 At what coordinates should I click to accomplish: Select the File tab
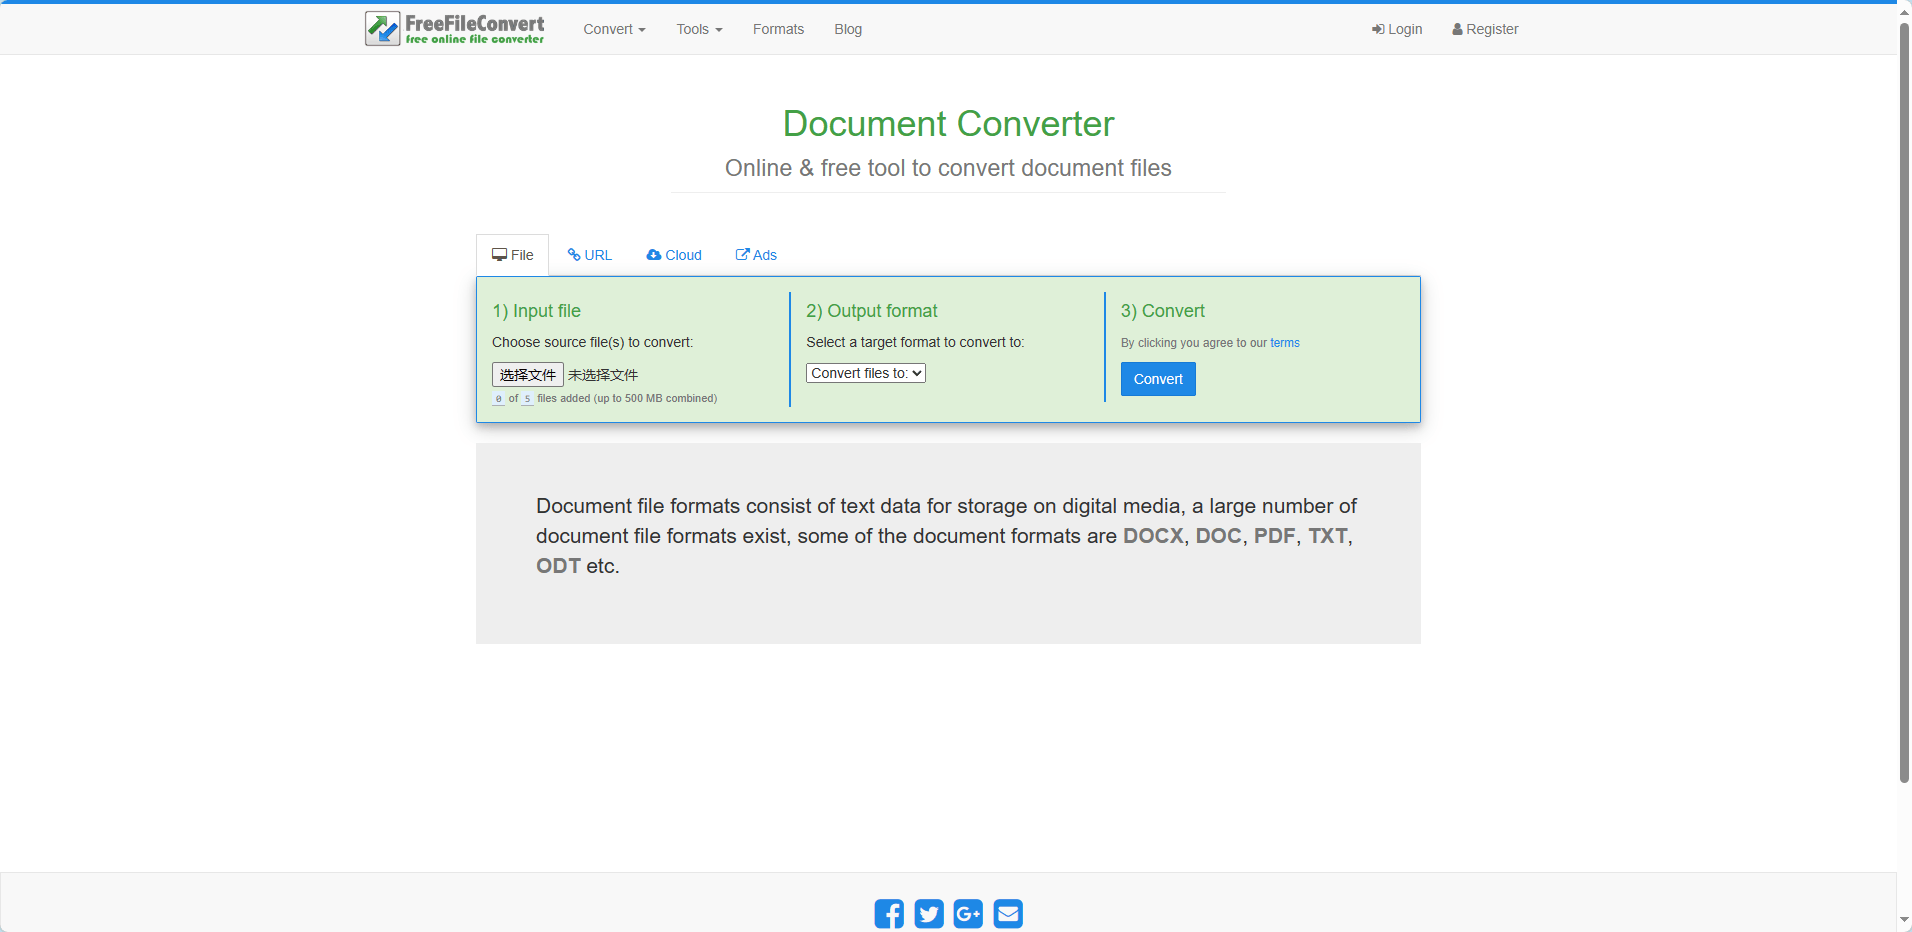pos(513,255)
